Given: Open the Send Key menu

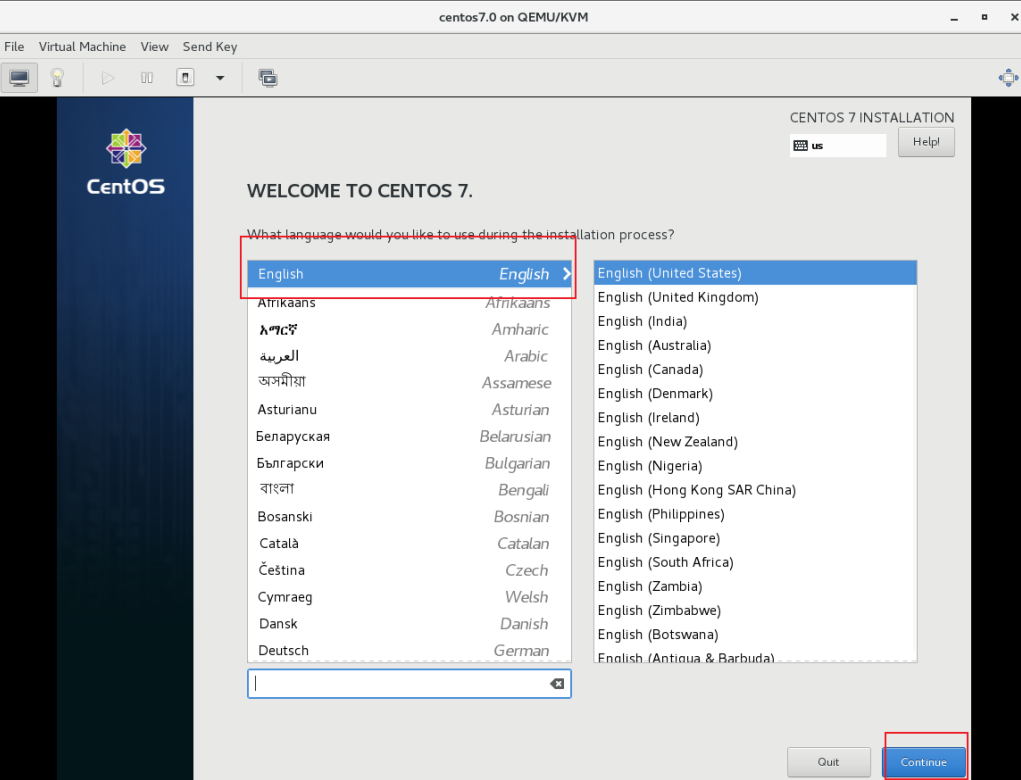Looking at the screenshot, I should pyautogui.click(x=210, y=47).
